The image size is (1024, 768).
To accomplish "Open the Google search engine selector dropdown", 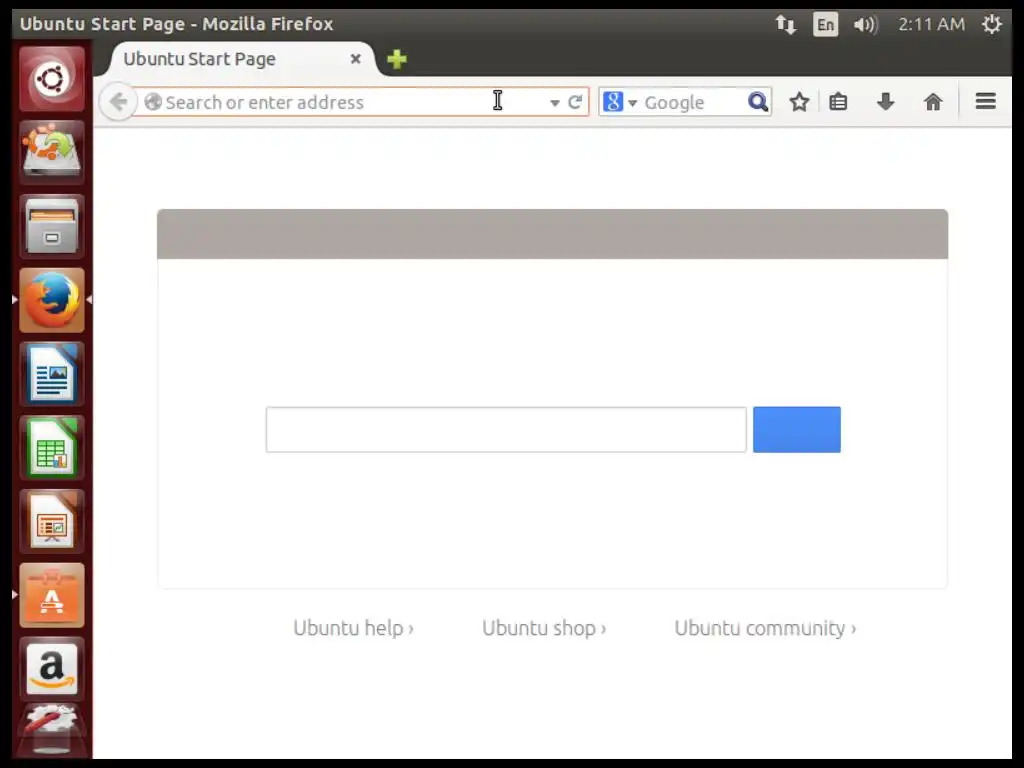I will pos(619,102).
